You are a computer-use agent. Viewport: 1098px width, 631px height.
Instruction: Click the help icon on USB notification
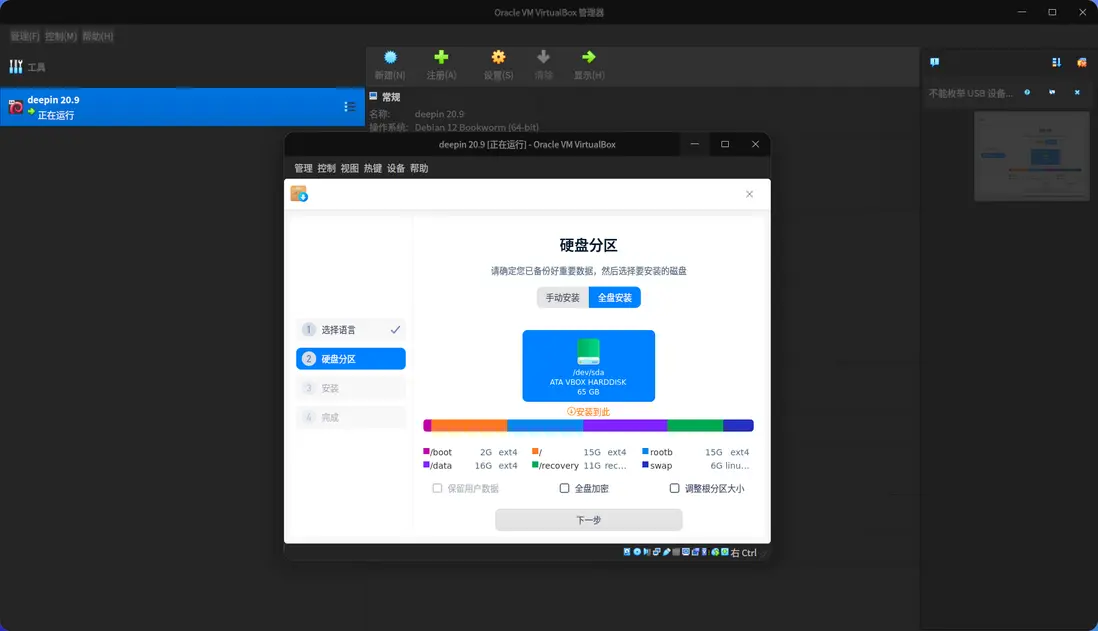(1027, 92)
